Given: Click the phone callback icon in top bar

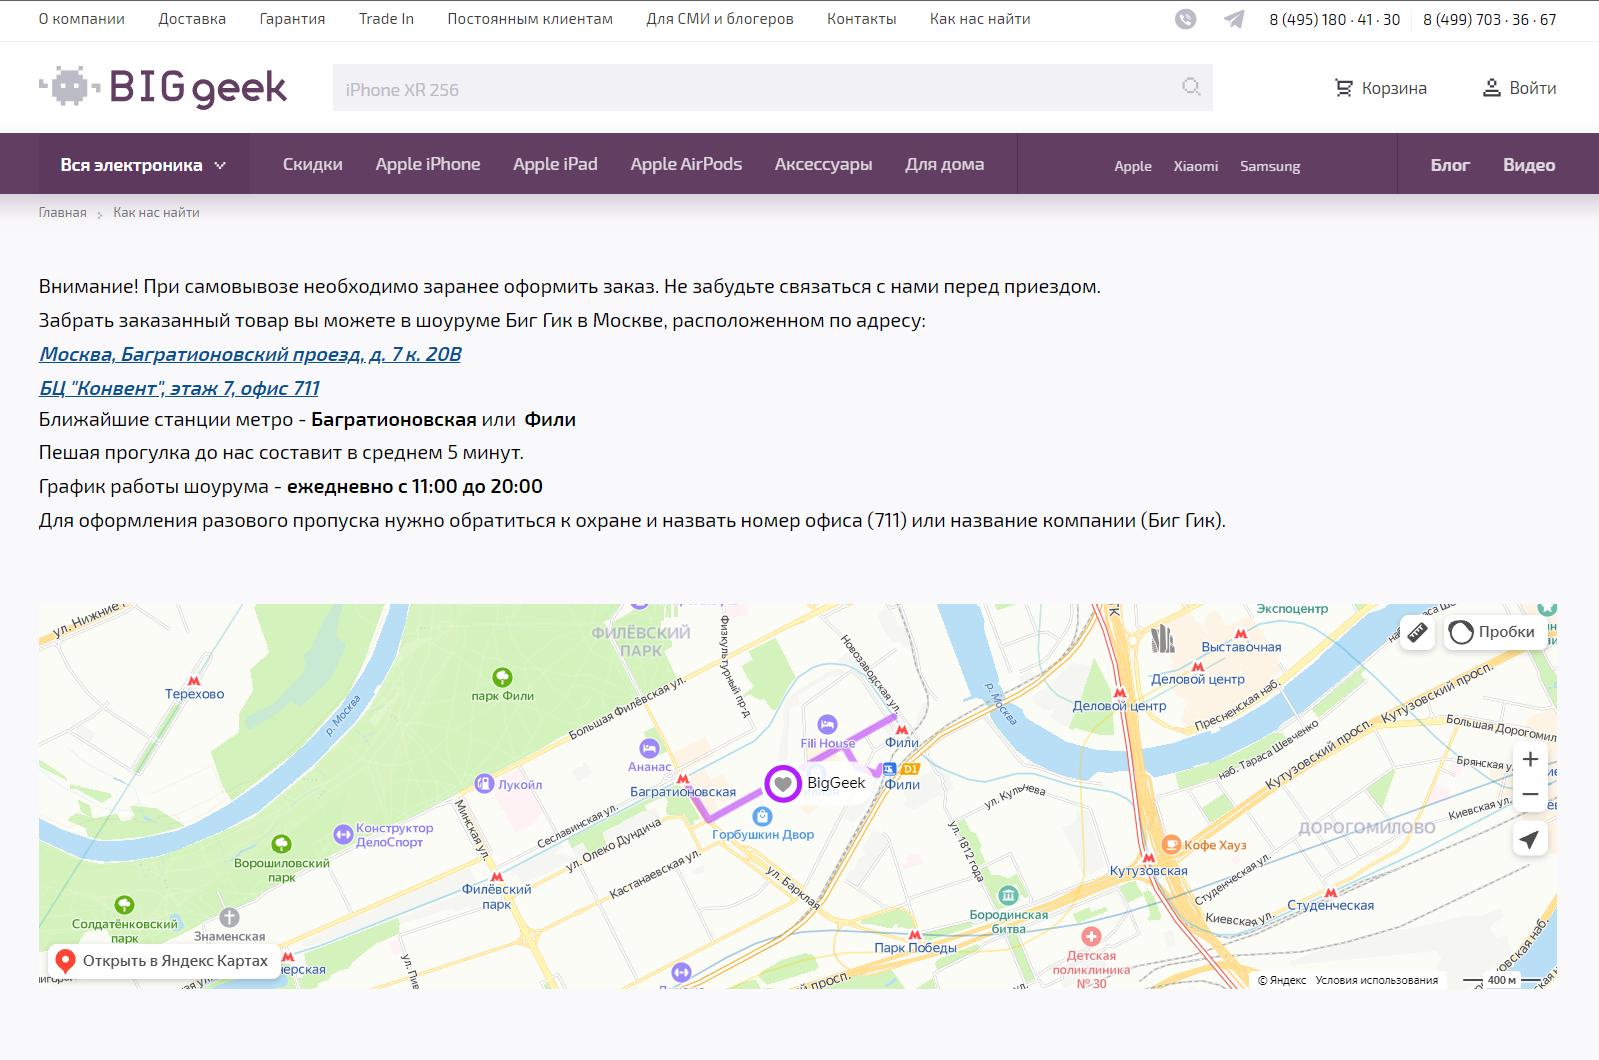Looking at the screenshot, I should [x=1185, y=19].
